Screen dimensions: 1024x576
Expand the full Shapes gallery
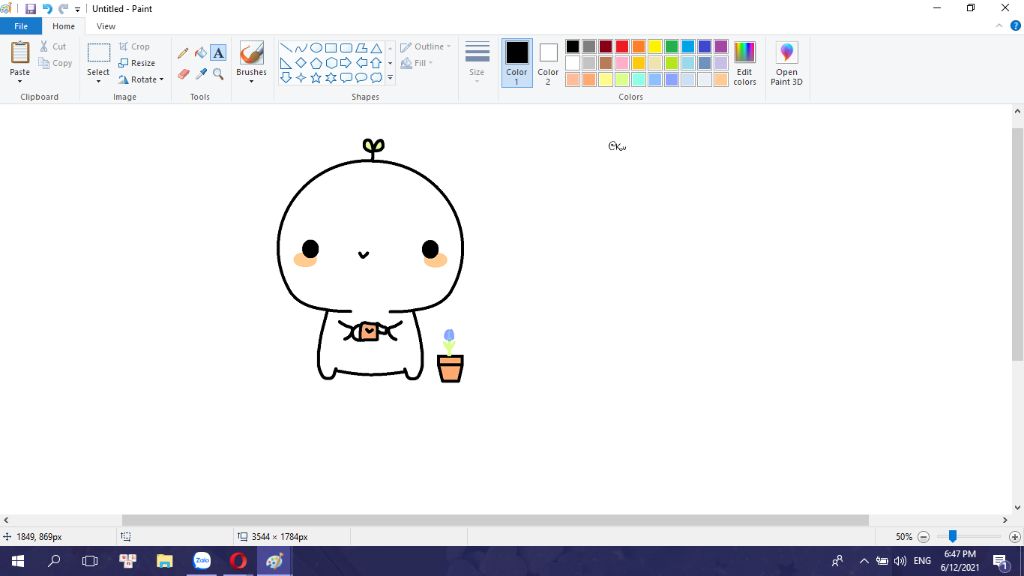pos(390,78)
